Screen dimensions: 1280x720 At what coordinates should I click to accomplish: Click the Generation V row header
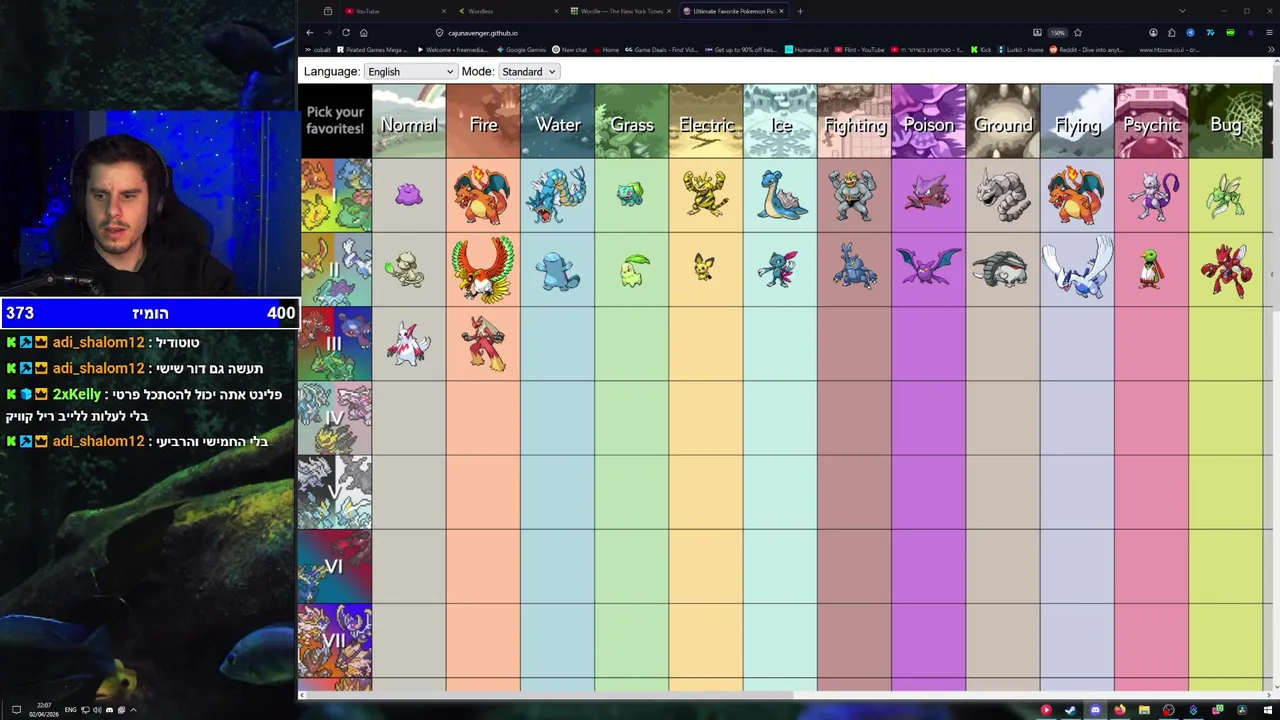point(335,492)
